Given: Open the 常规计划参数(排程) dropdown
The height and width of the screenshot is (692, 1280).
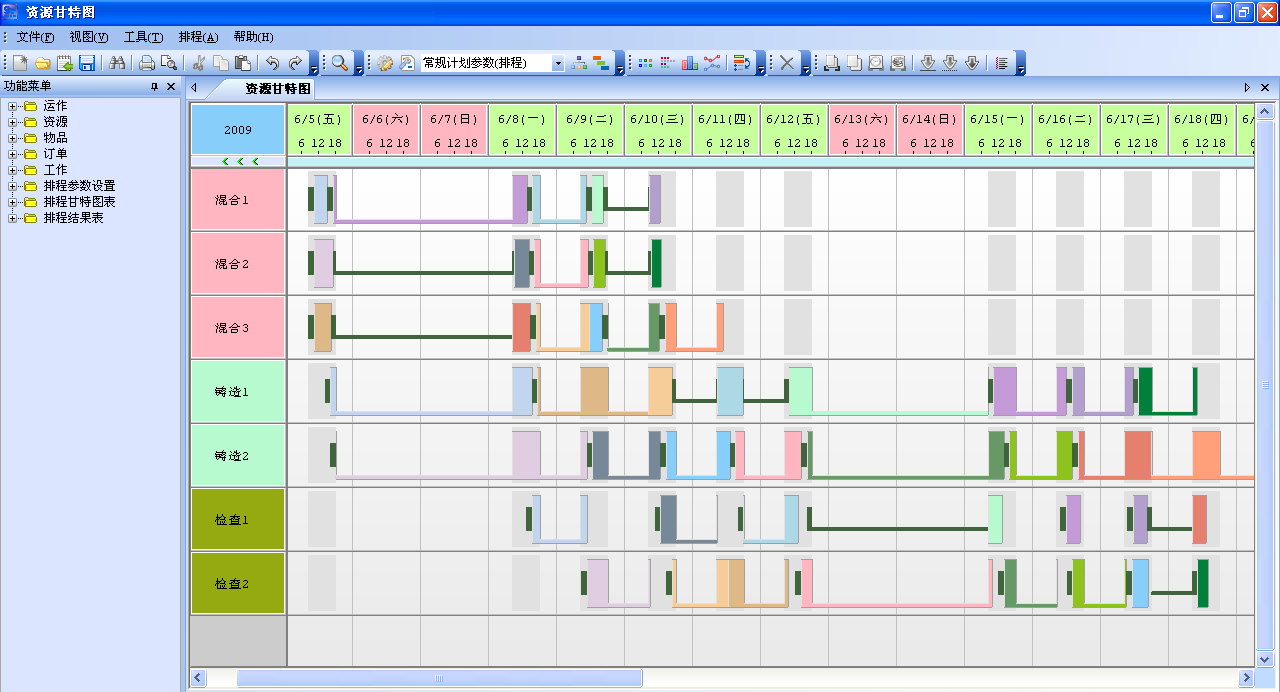Looking at the screenshot, I should [x=558, y=63].
